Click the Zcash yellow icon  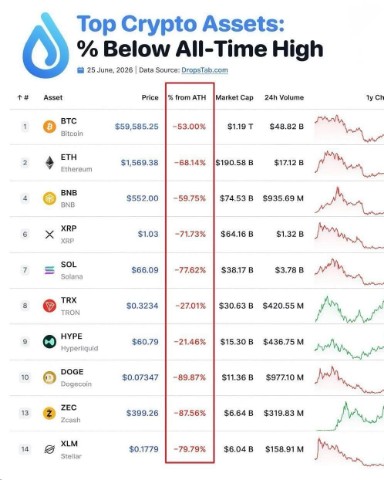49,413
